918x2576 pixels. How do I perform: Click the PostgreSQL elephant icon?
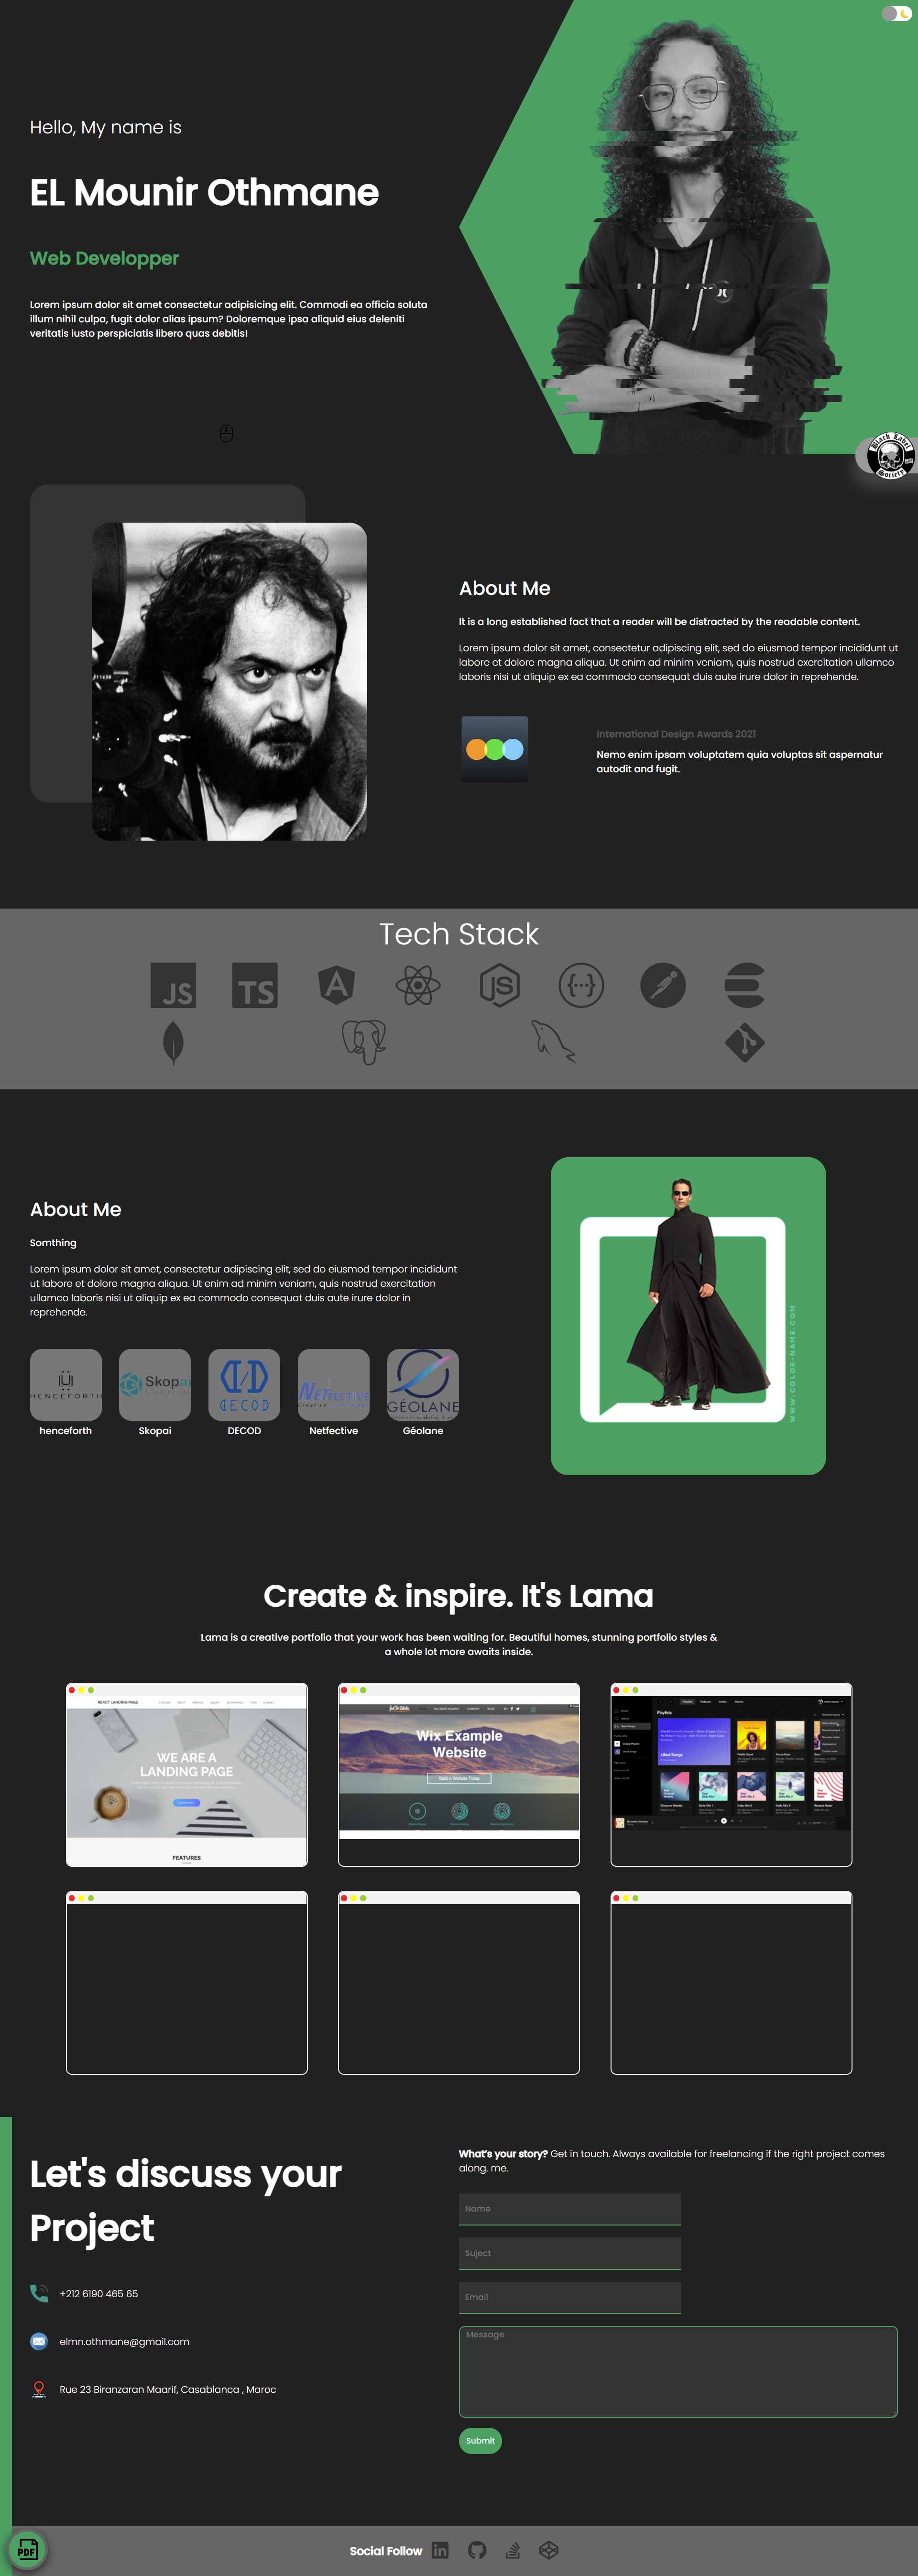[x=364, y=1043]
